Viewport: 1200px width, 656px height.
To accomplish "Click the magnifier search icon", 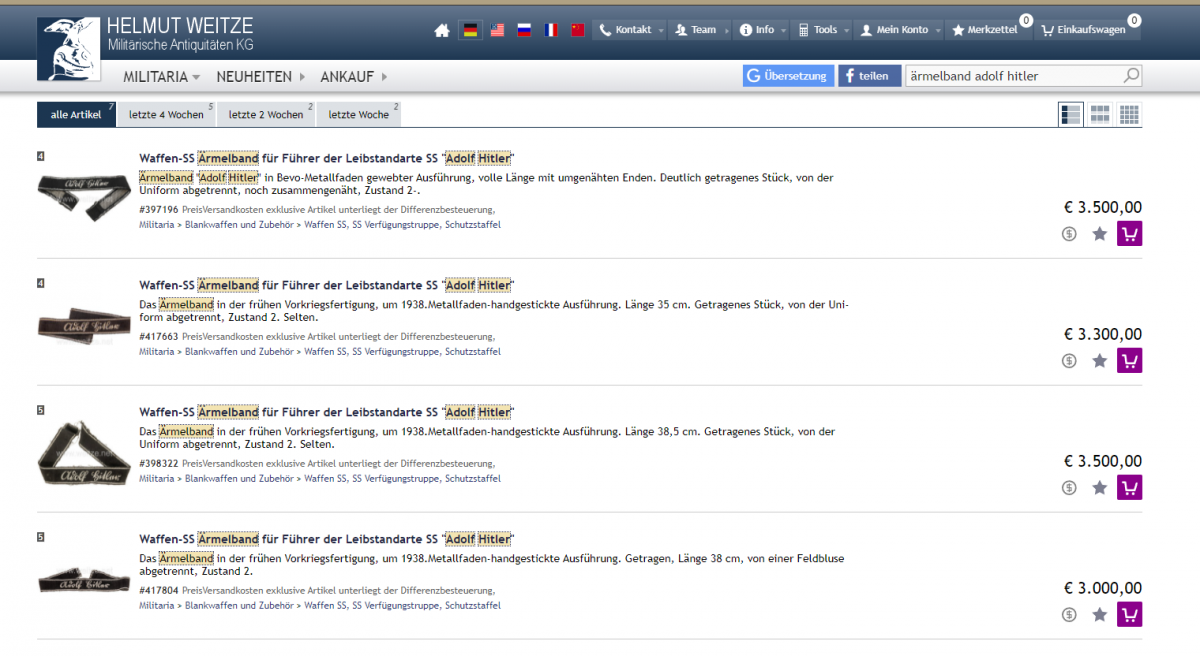I will pos(1131,76).
